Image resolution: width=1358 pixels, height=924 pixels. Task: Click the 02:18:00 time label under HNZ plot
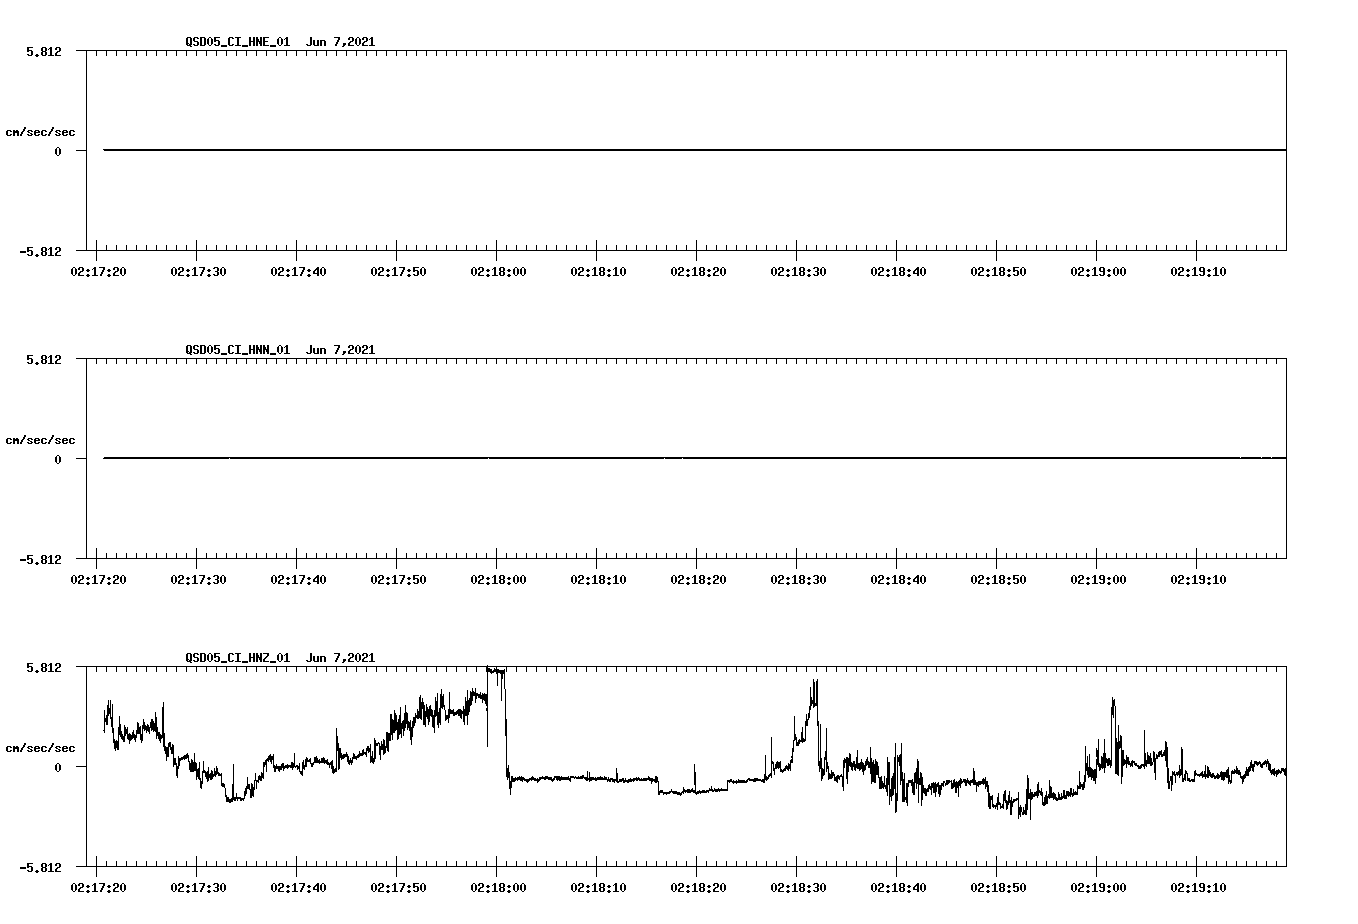(498, 888)
